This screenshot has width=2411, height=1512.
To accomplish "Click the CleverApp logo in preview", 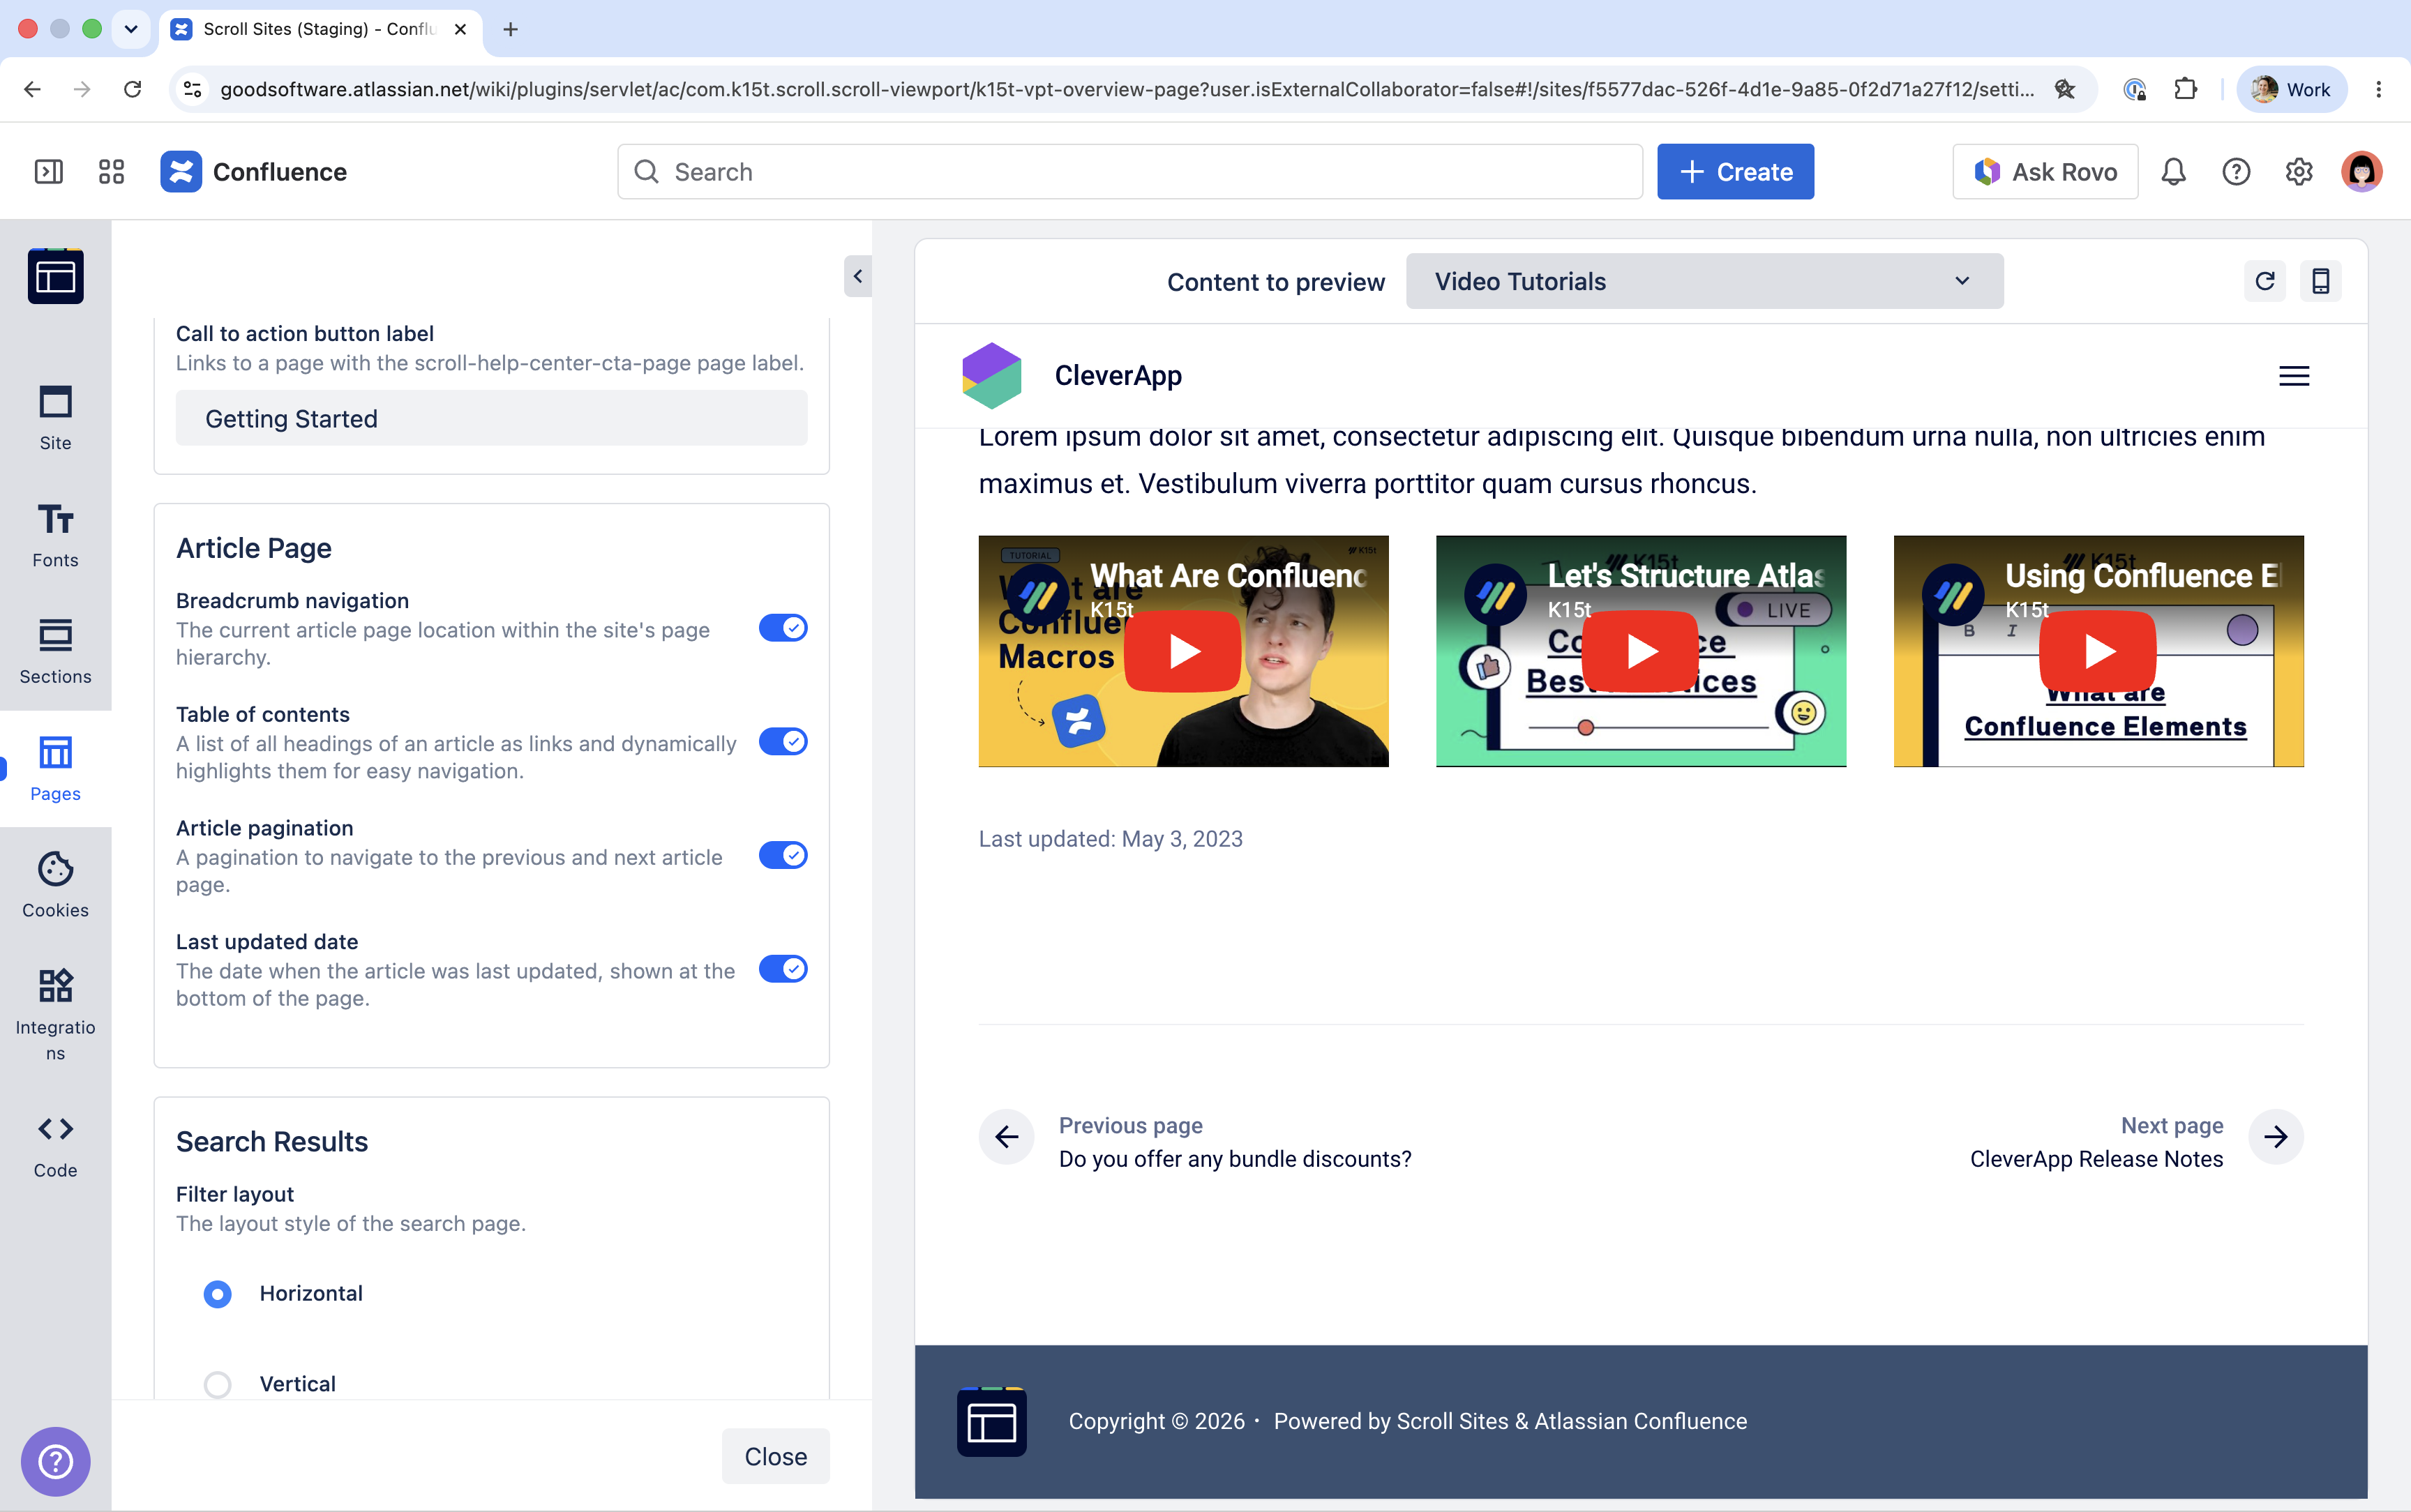I will point(991,376).
